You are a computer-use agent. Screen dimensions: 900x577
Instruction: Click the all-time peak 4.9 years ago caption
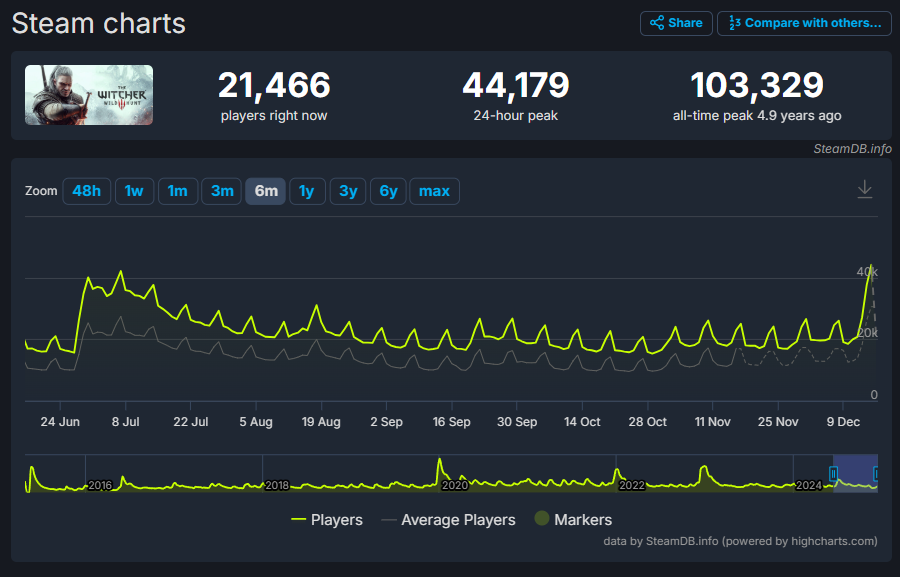(x=757, y=116)
